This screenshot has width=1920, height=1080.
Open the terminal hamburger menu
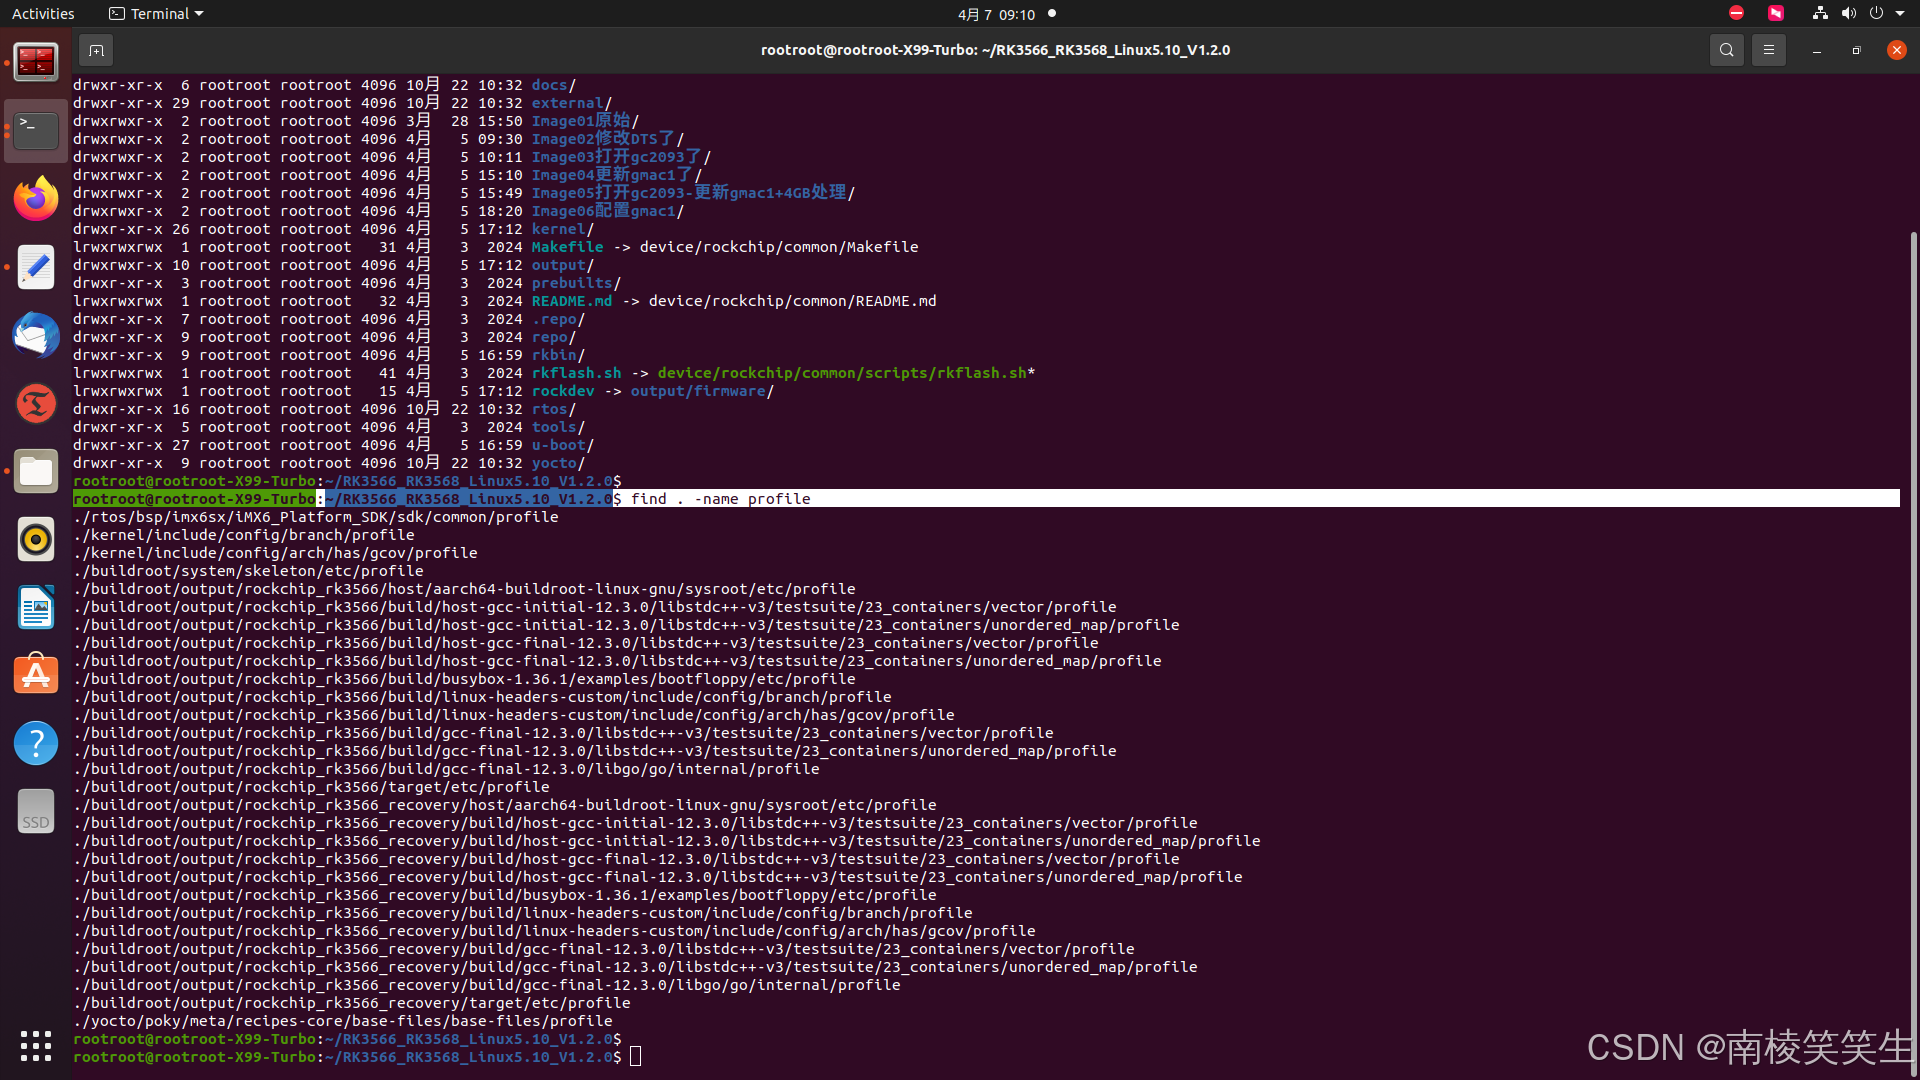1768,50
